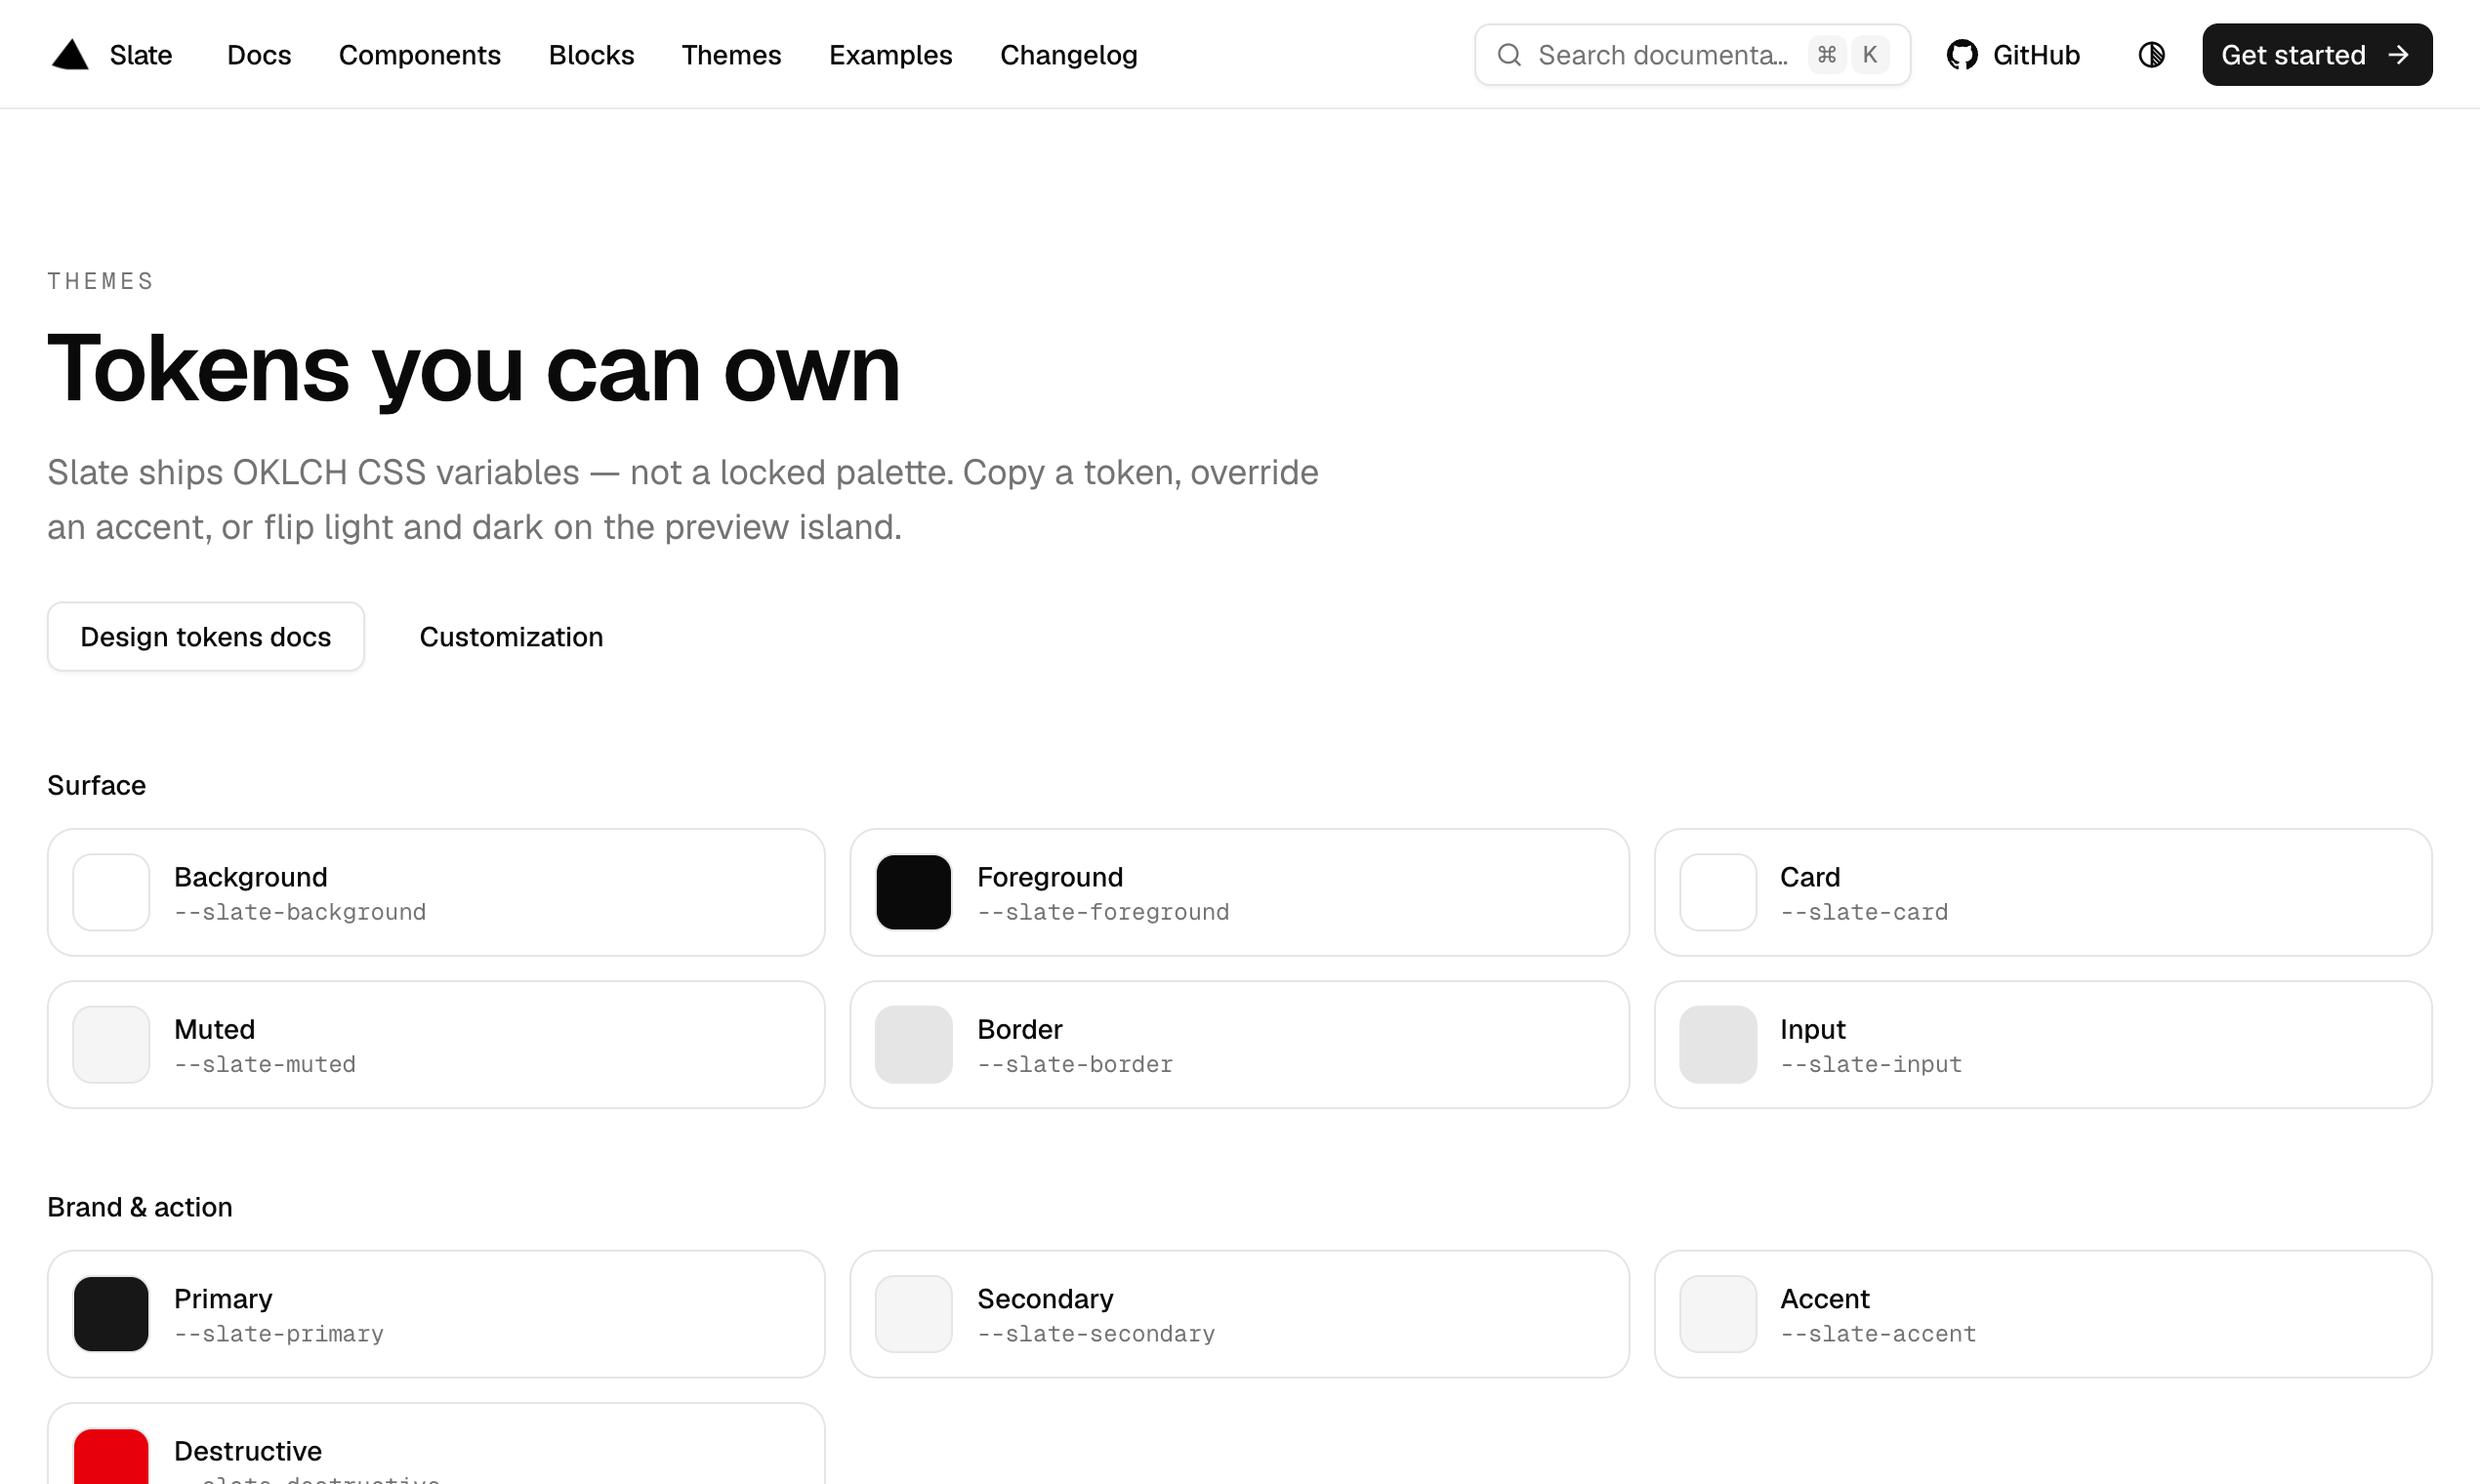Click the ⌘ shortcut key badge
Viewport: 2480px width, 1484px height.
point(1827,55)
